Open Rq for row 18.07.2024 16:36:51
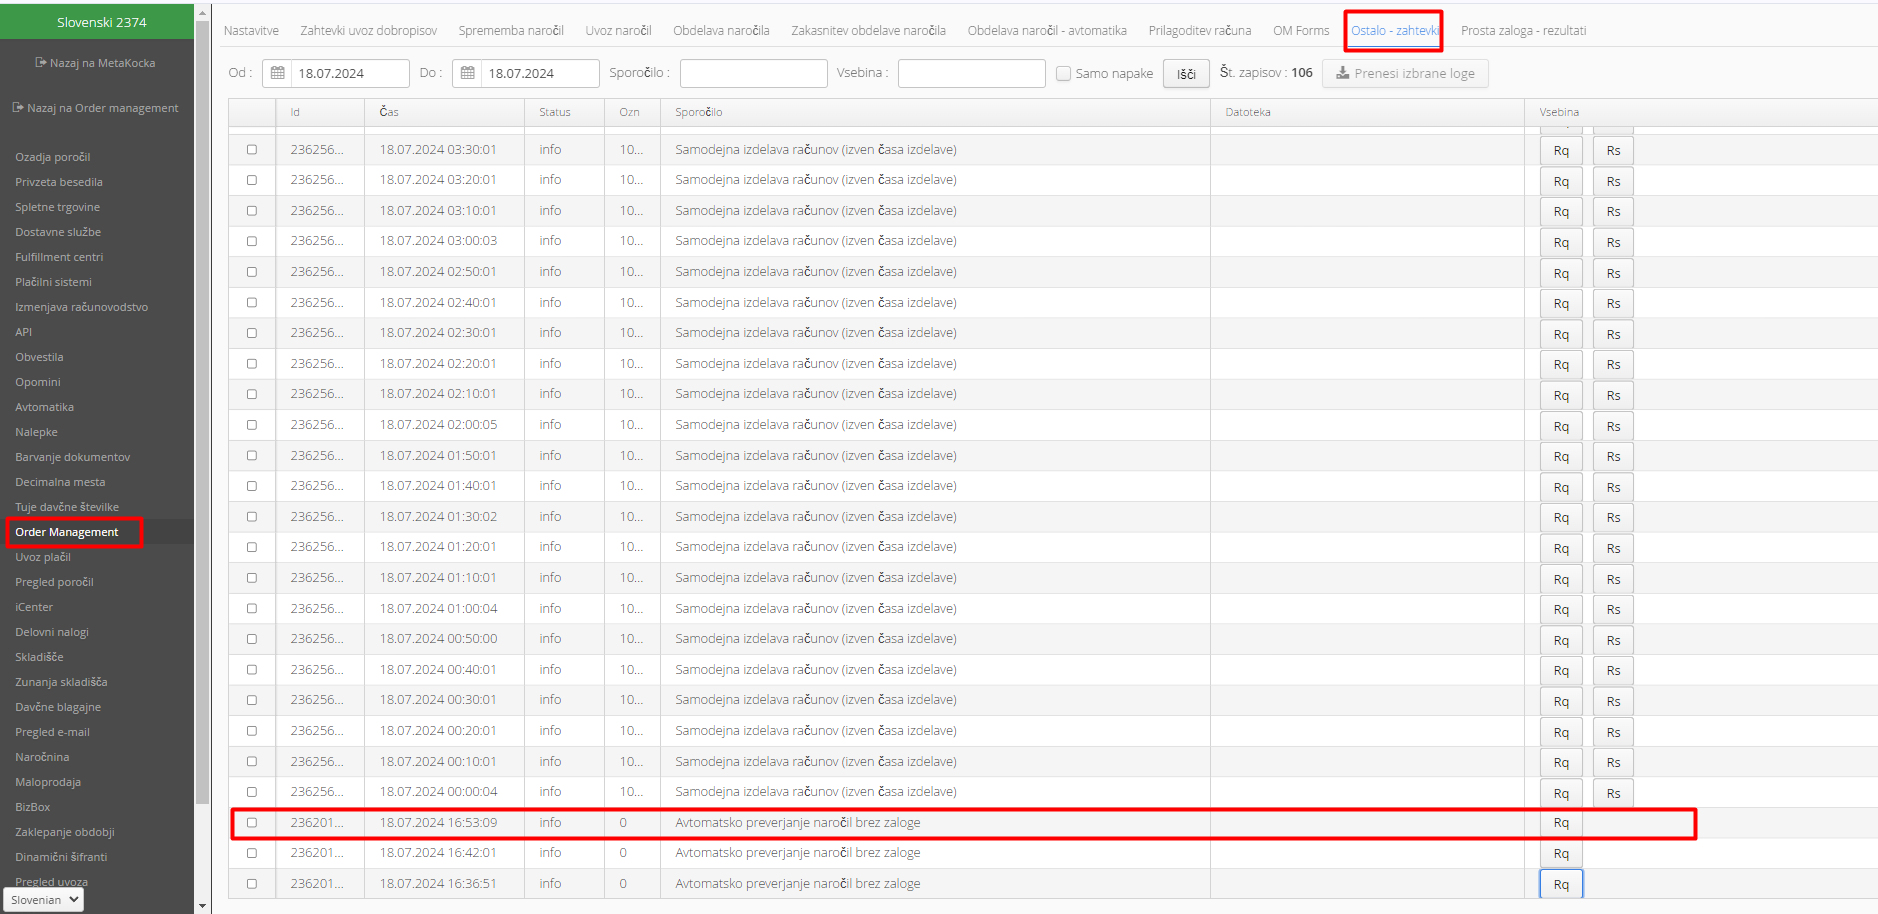 tap(1561, 885)
